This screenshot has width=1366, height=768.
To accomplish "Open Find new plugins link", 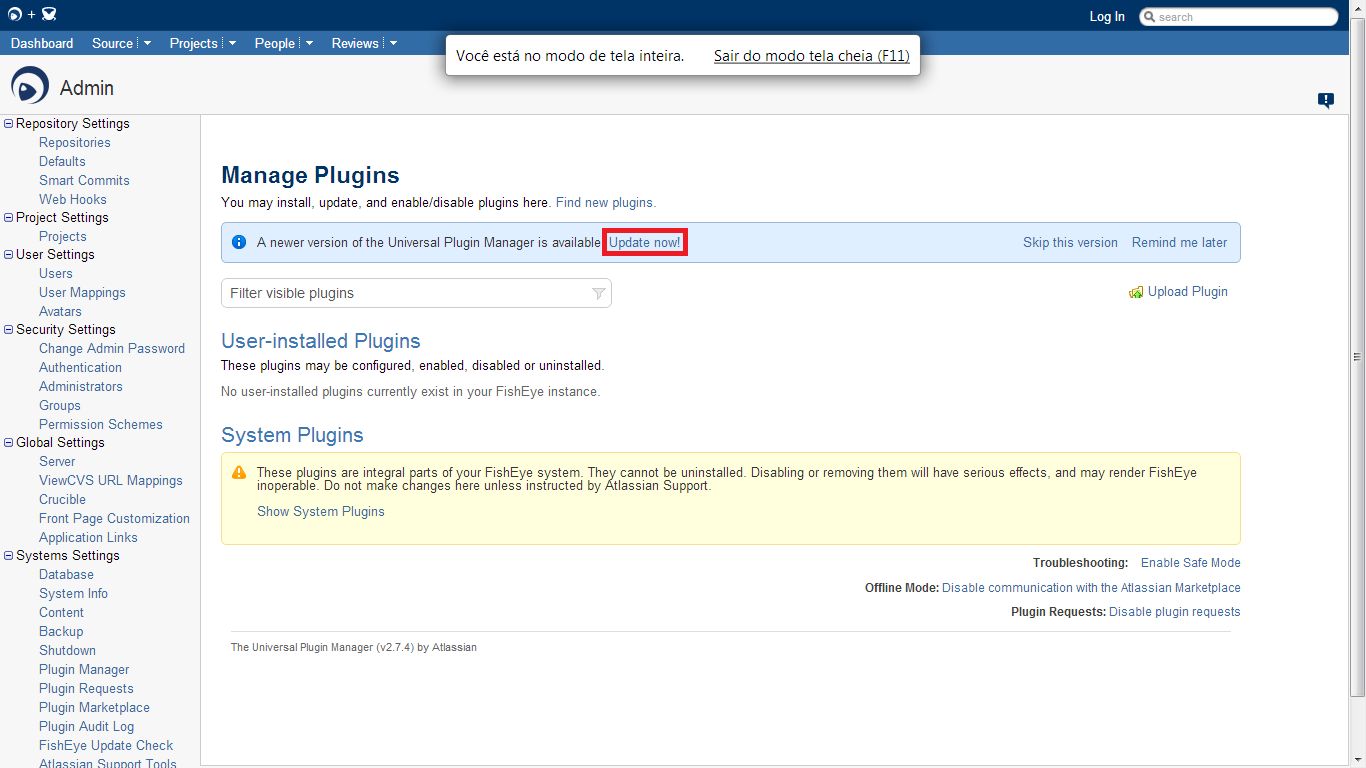I will (606, 202).
